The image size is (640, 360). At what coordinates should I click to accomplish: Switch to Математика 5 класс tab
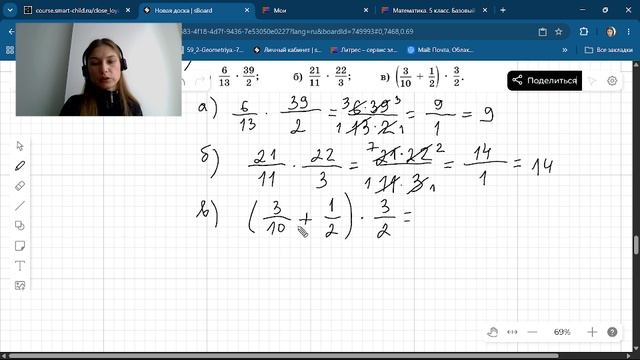tap(434, 10)
